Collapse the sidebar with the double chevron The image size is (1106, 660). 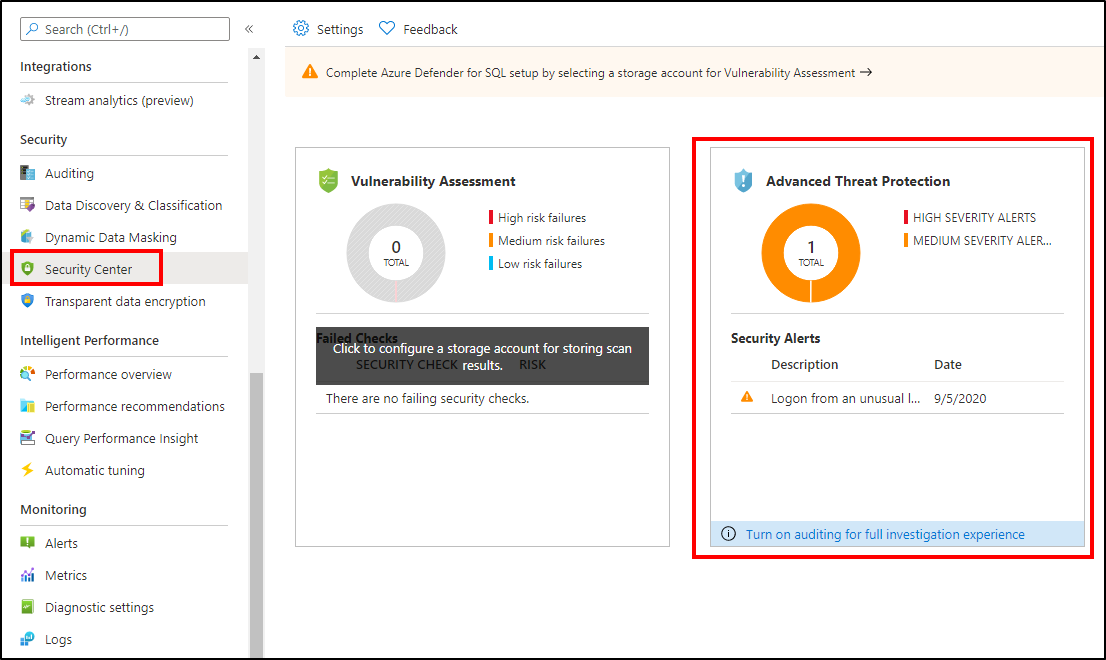(x=249, y=28)
